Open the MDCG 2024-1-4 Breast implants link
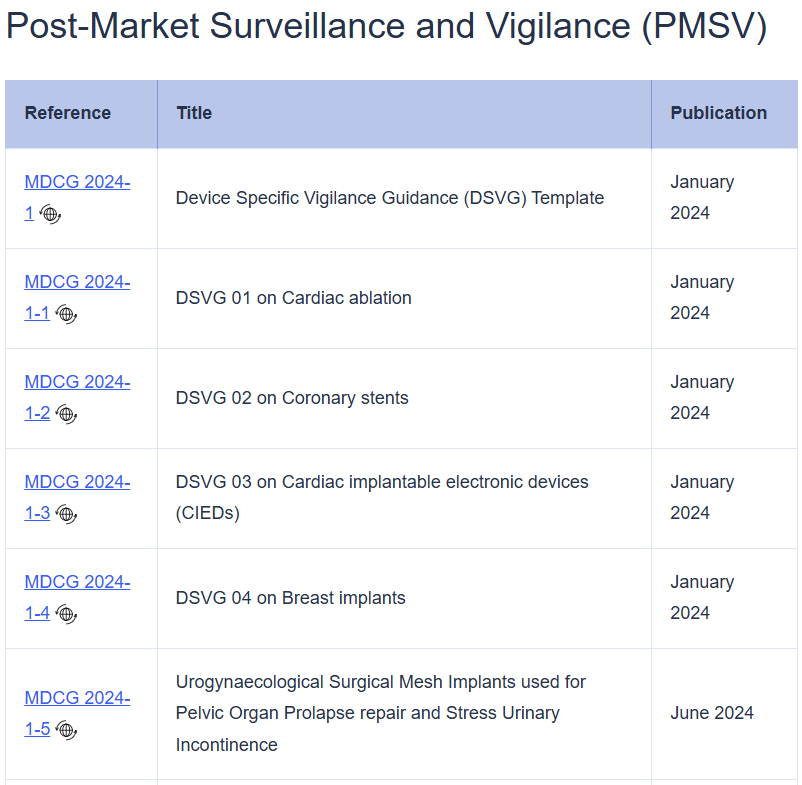Viewport: 802px width, 785px height. coord(77,597)
